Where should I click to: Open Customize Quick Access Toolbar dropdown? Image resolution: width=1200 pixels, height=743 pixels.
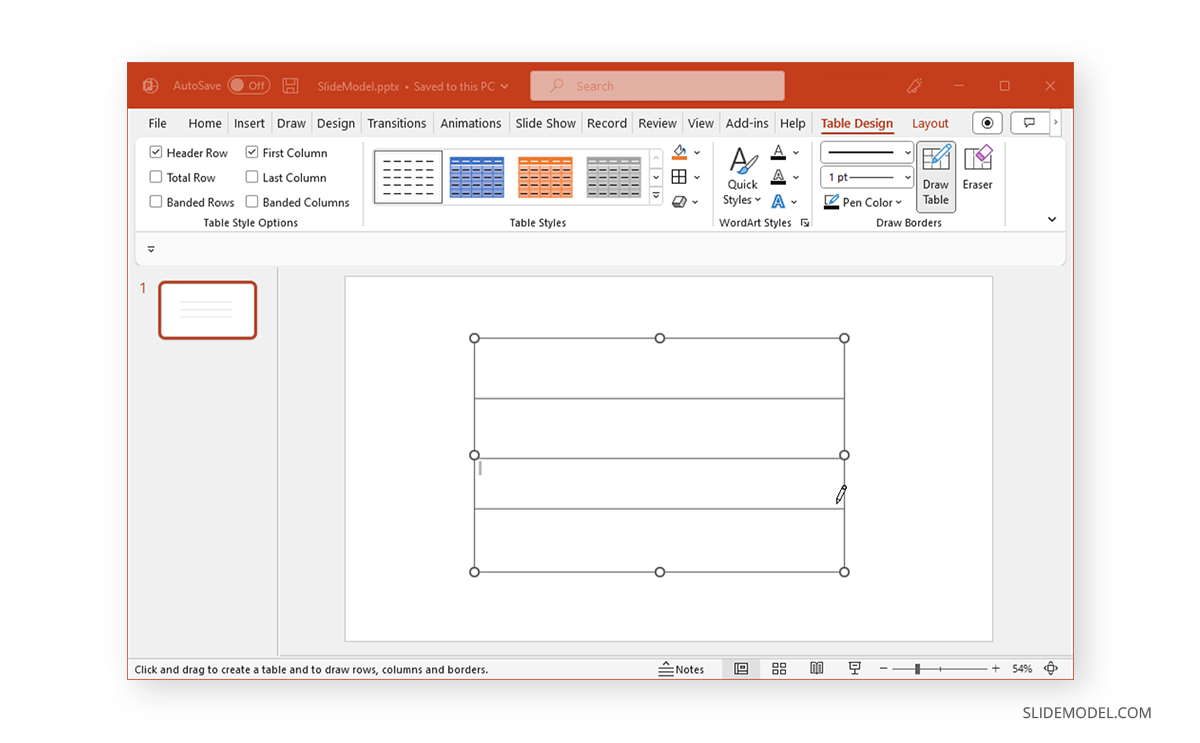point(151,249)
